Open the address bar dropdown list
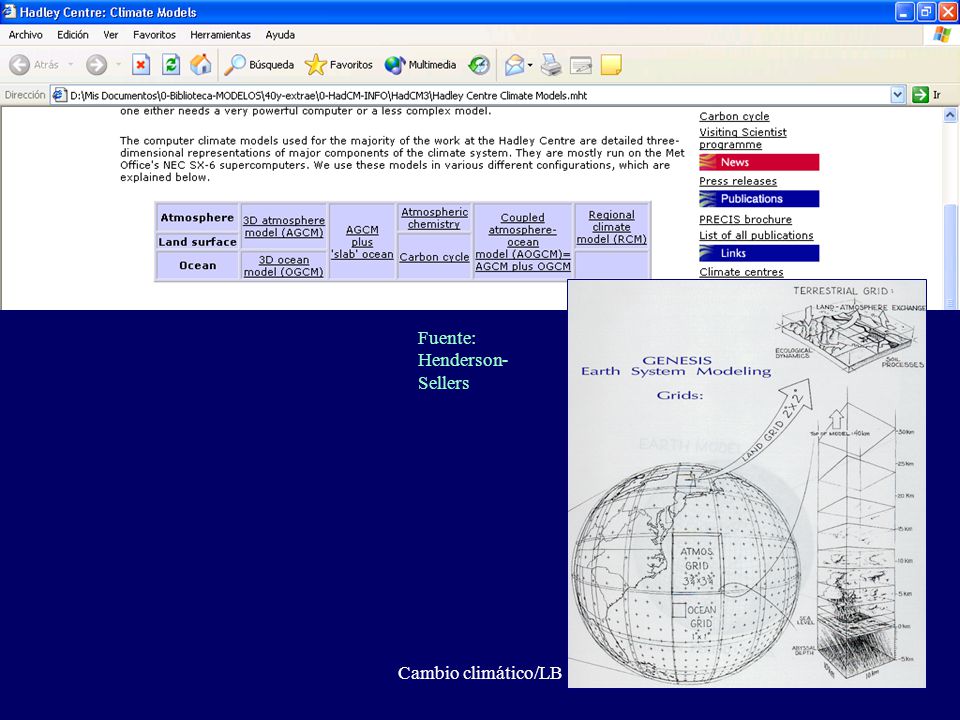 click(x=898, y=95)
